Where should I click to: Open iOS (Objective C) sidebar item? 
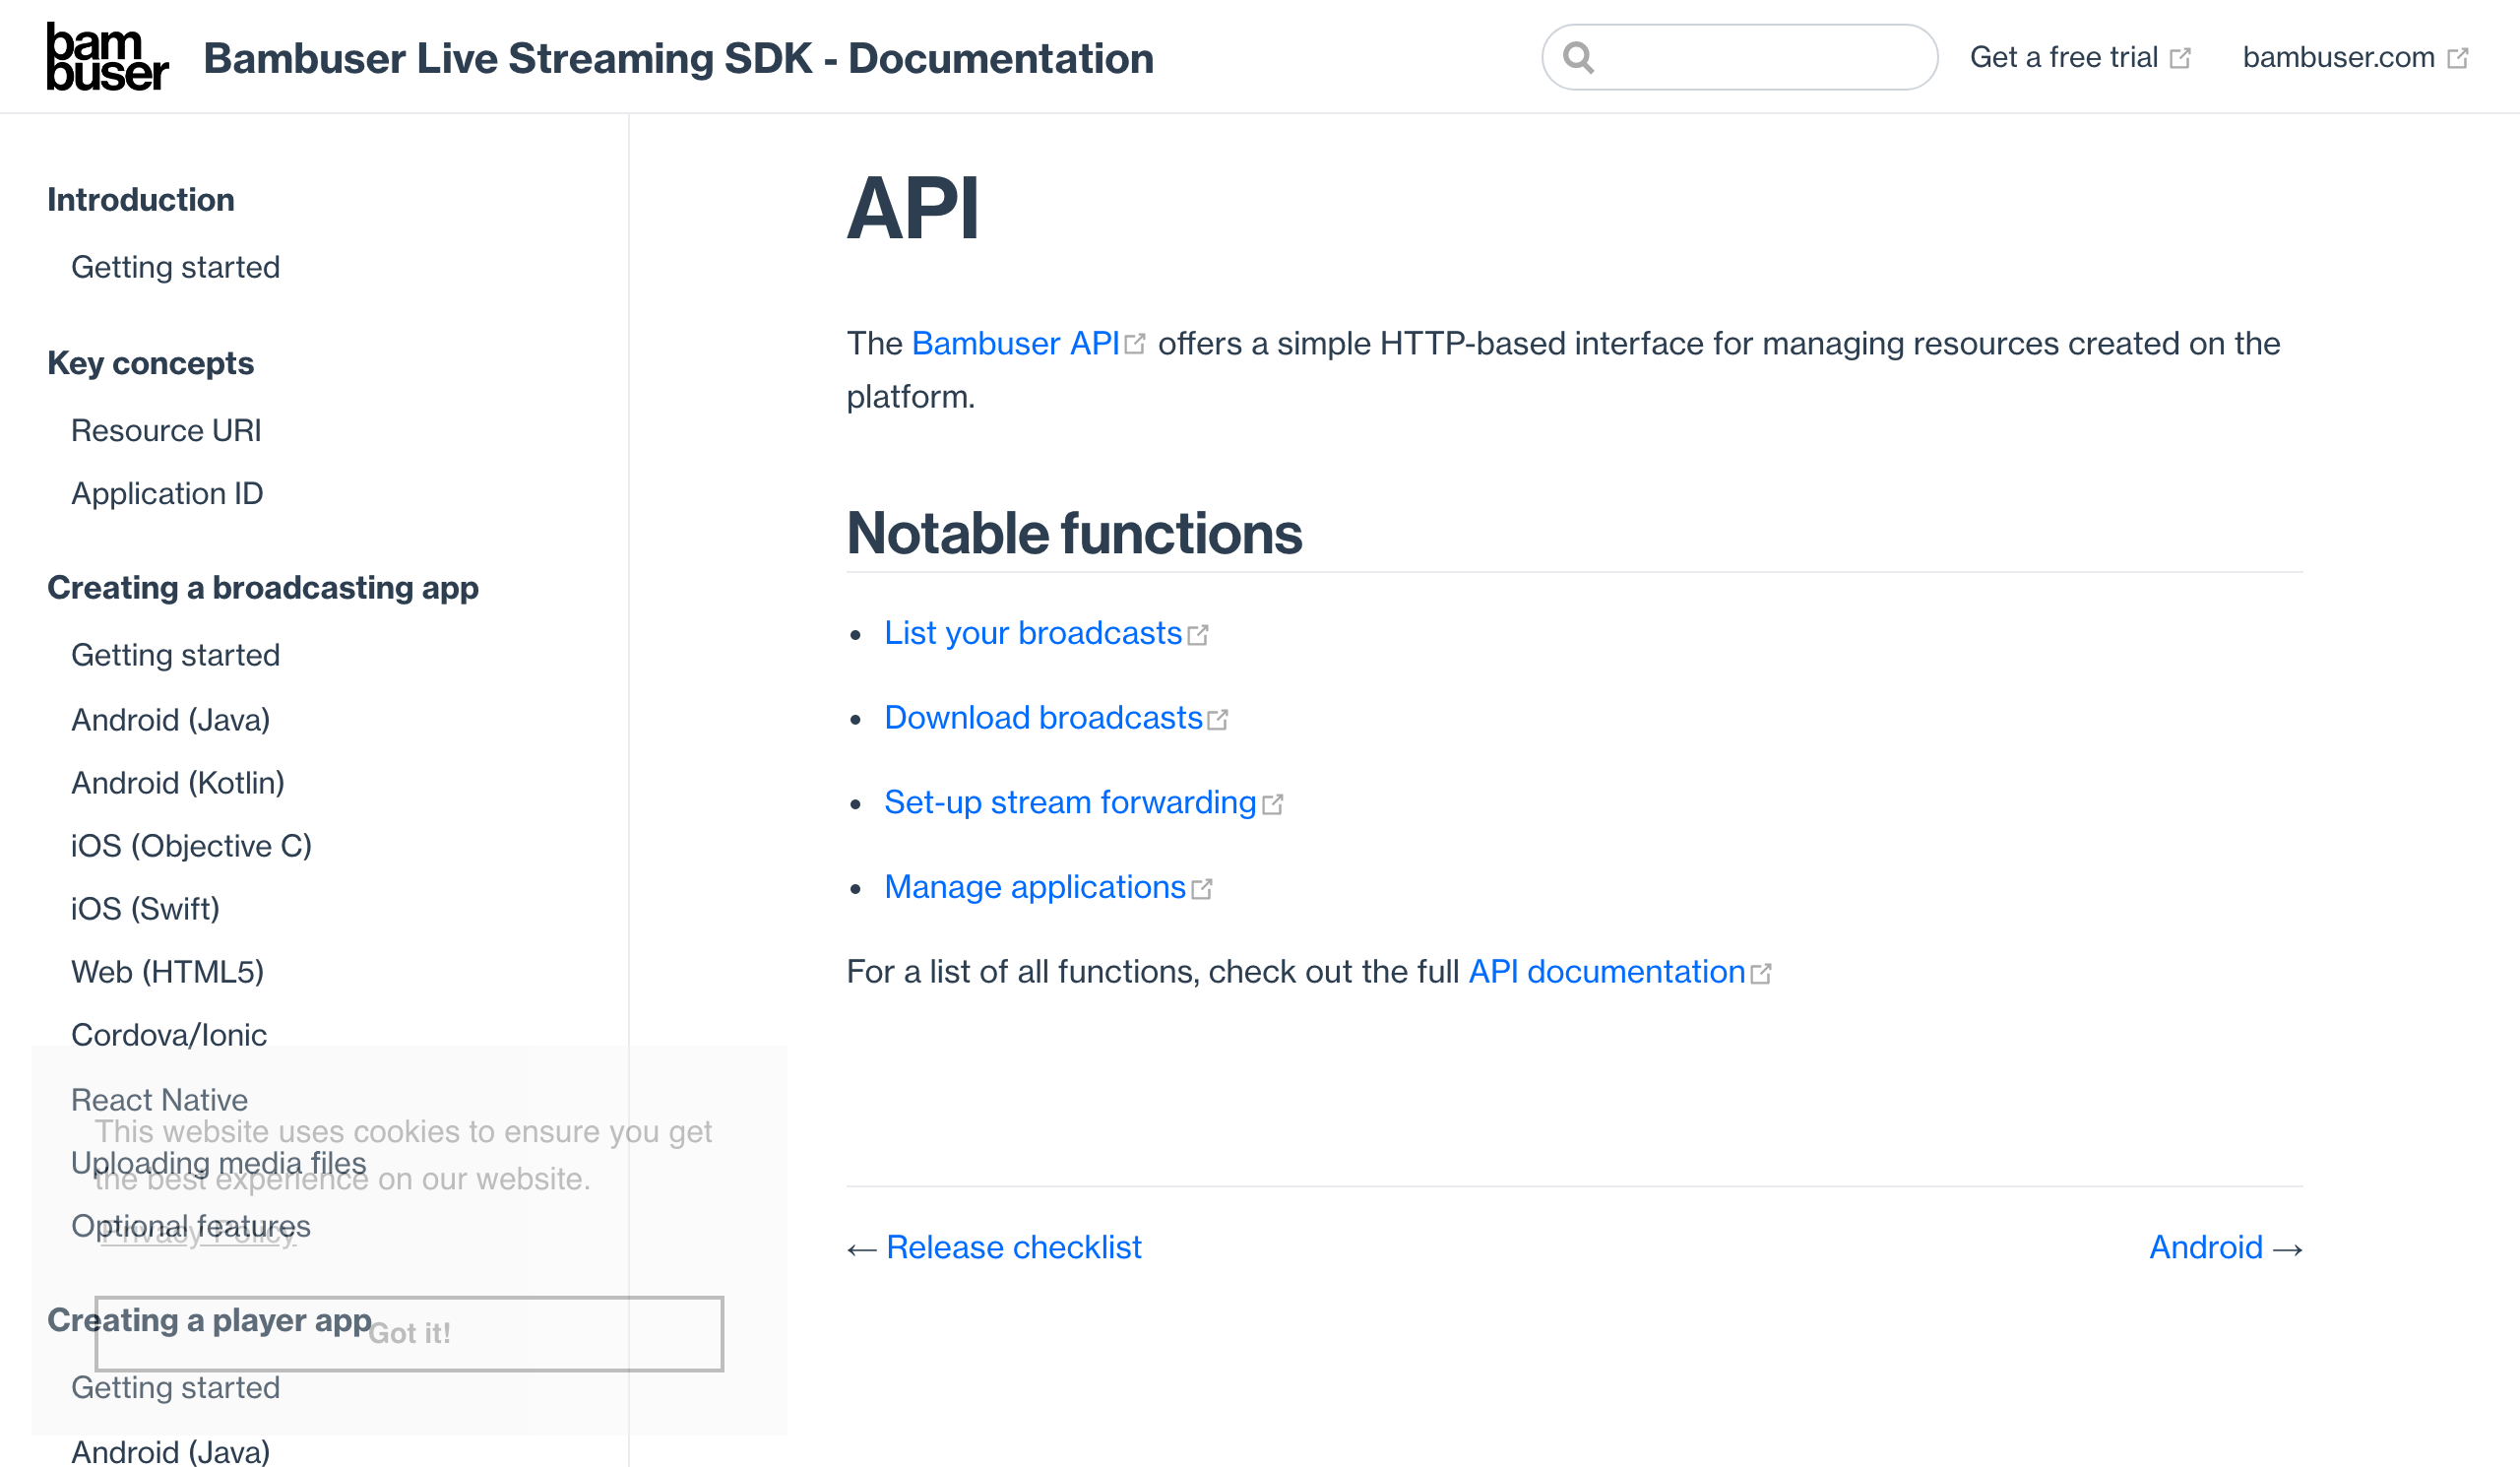tap(191, 846)
